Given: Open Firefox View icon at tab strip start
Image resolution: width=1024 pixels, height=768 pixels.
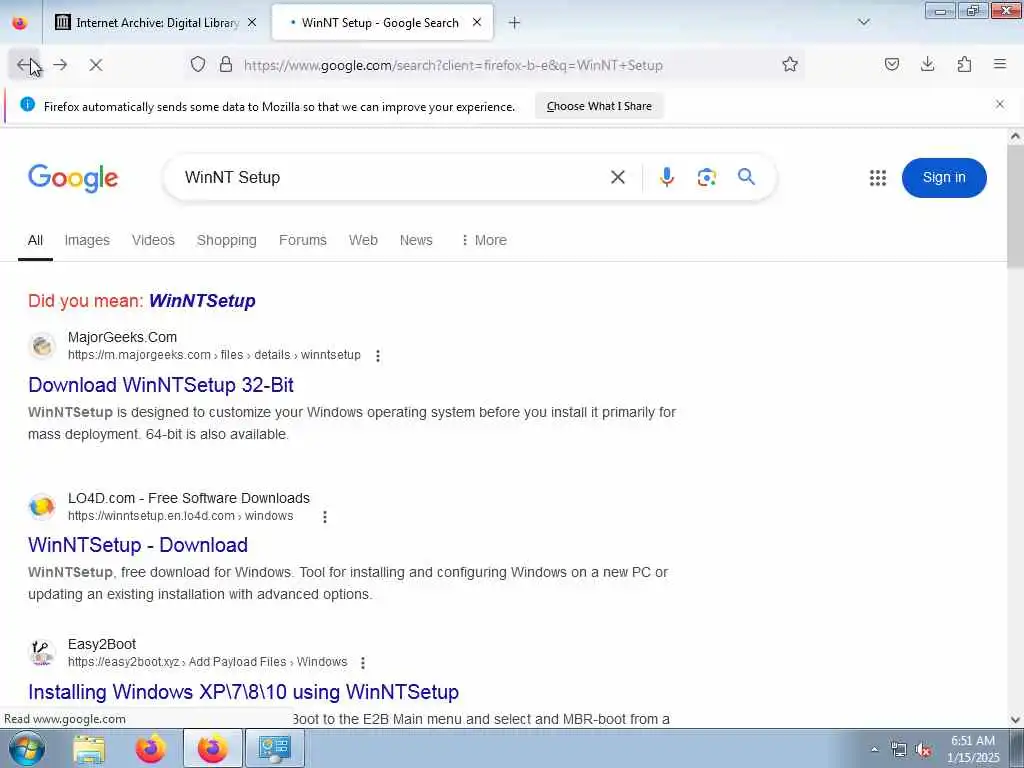Looking at the screenshot, I should click(20, 23).
